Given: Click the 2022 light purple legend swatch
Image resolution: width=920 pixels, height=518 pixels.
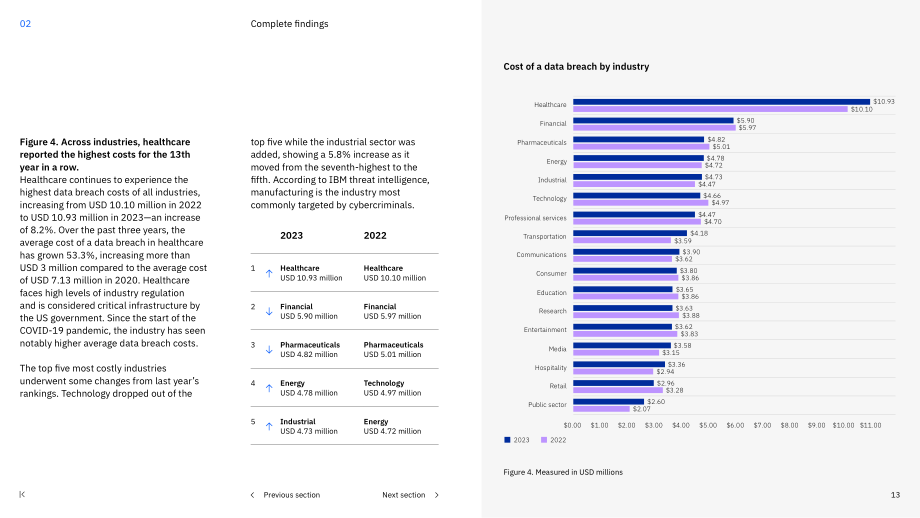Looking at the screenshot, I should point(544,440).
